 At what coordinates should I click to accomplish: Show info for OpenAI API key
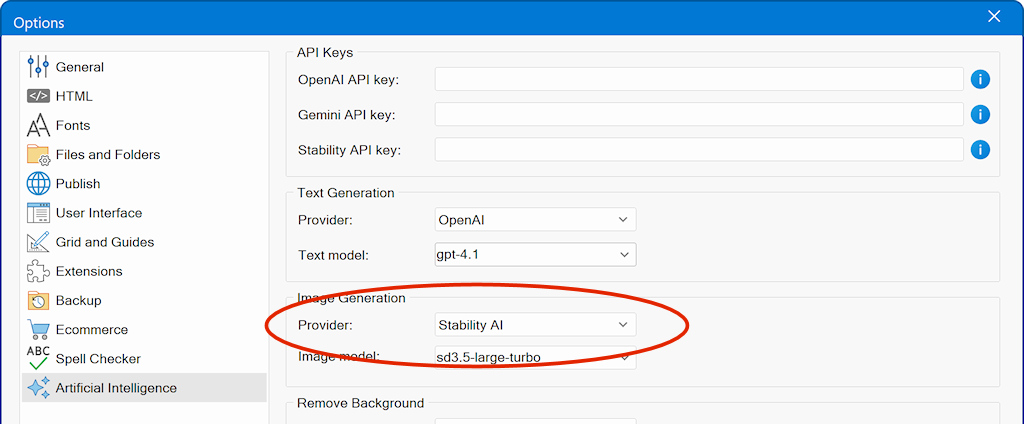pos(980,80)
